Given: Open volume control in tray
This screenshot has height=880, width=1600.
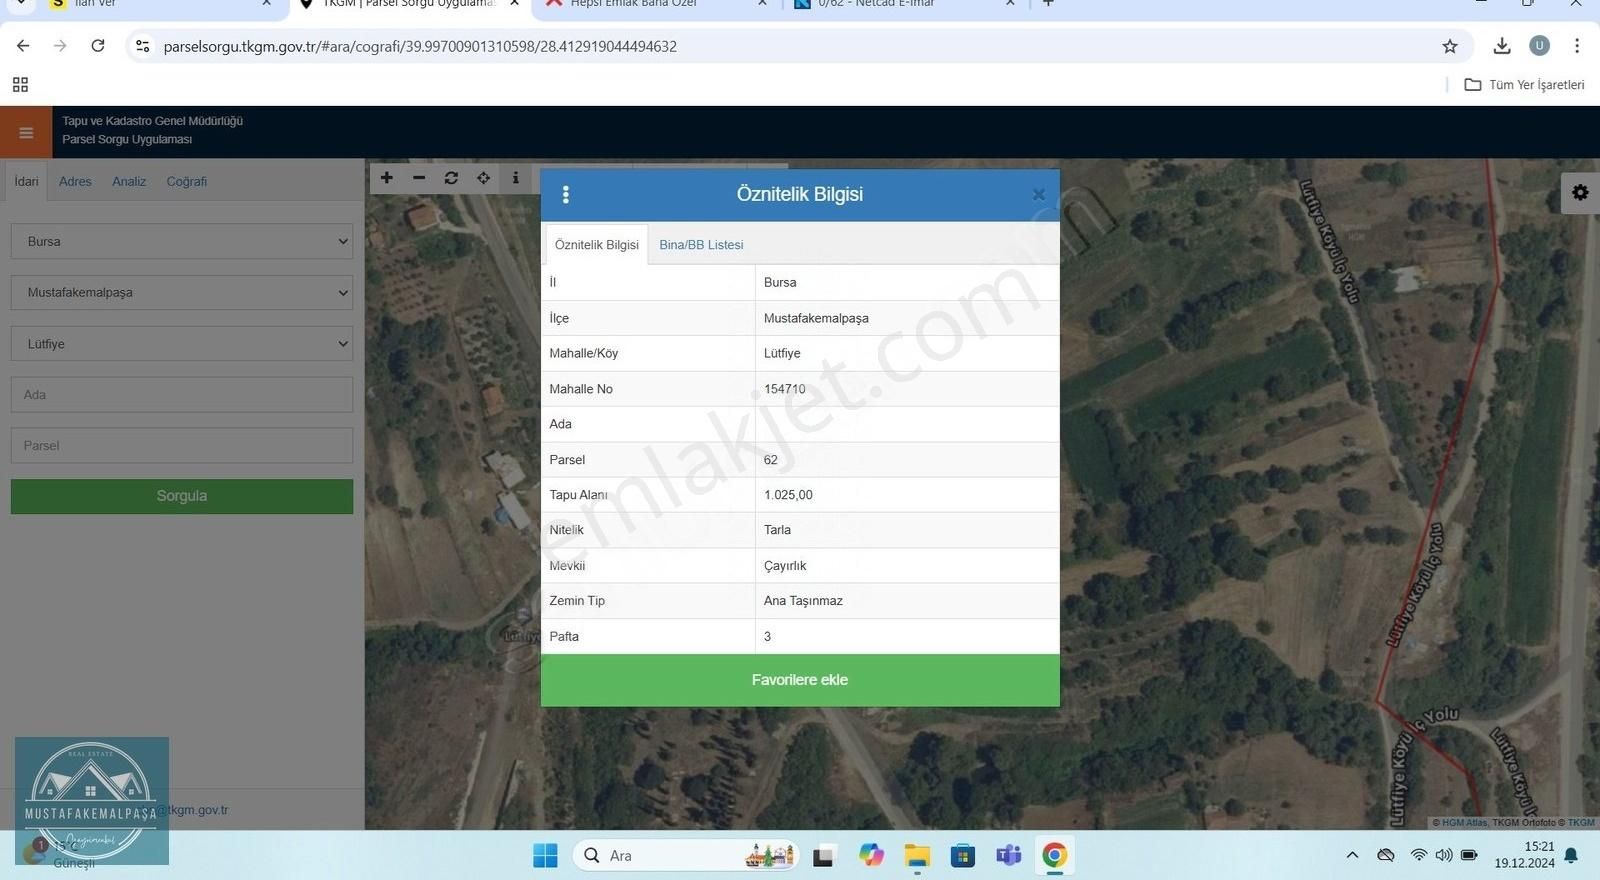Looking at the screenshot, I should (x=1444, y=856).
